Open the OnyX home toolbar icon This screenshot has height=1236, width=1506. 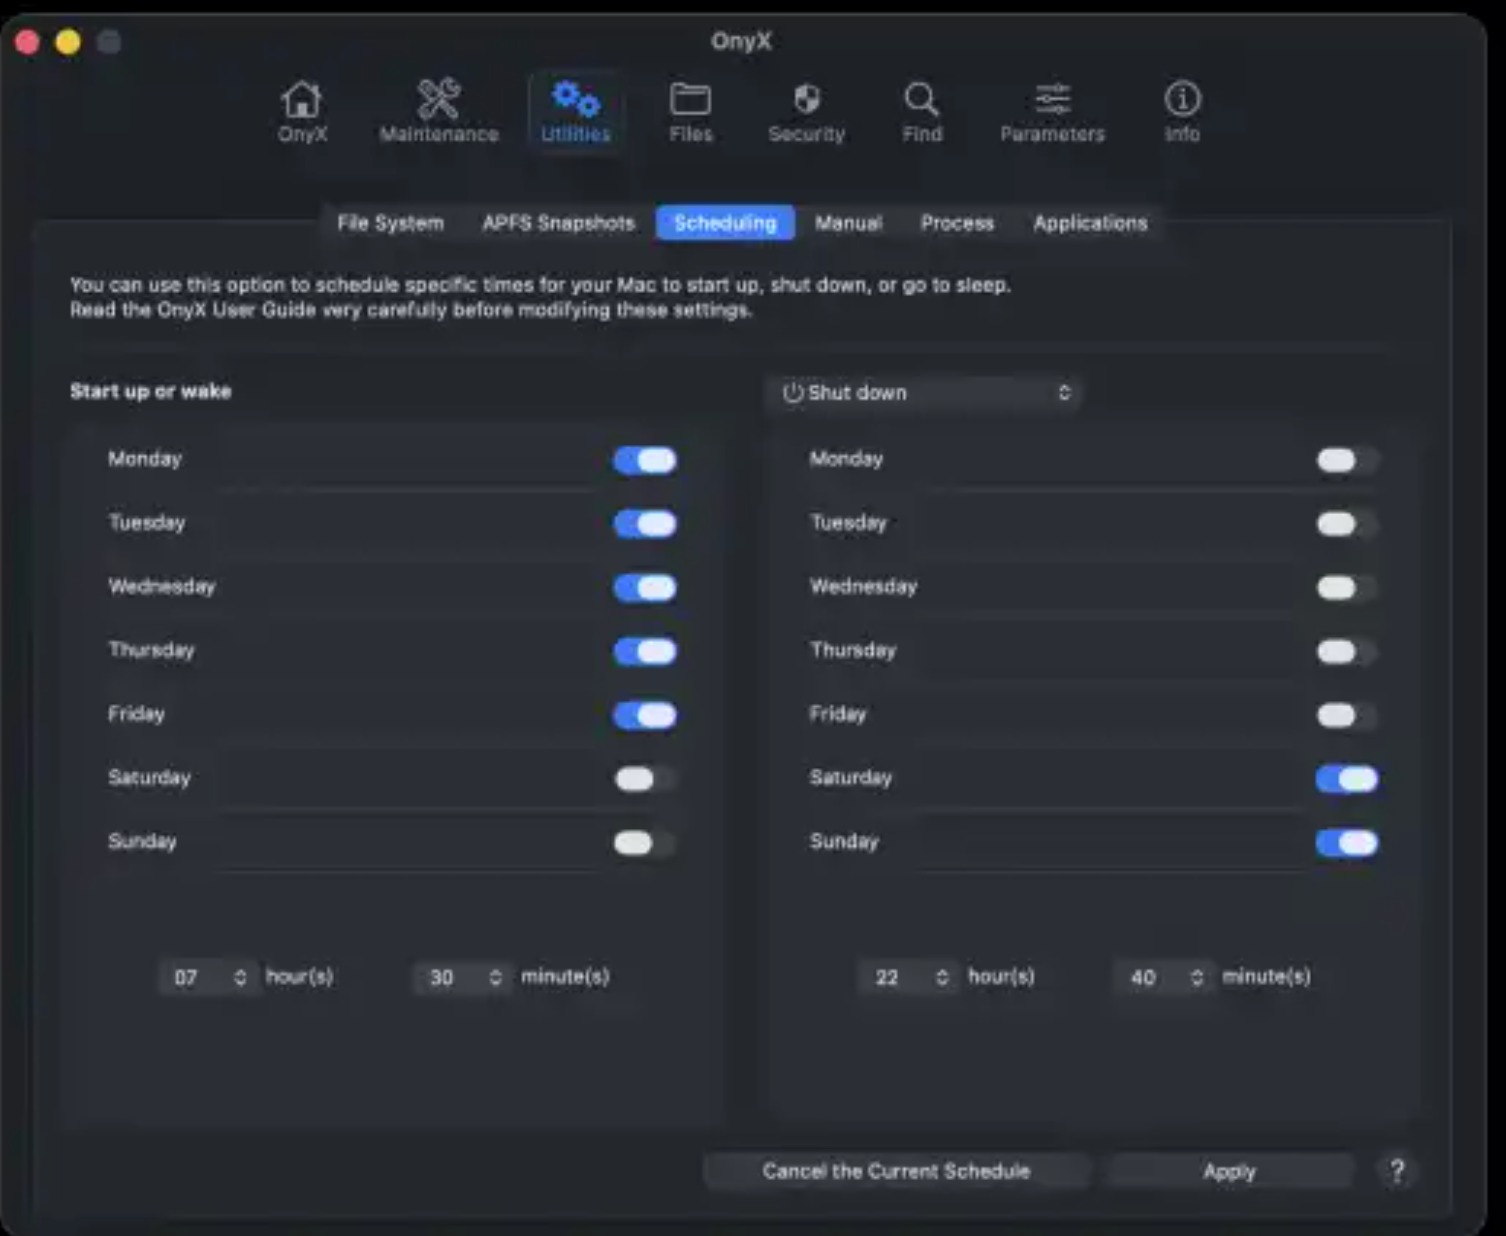302,111
